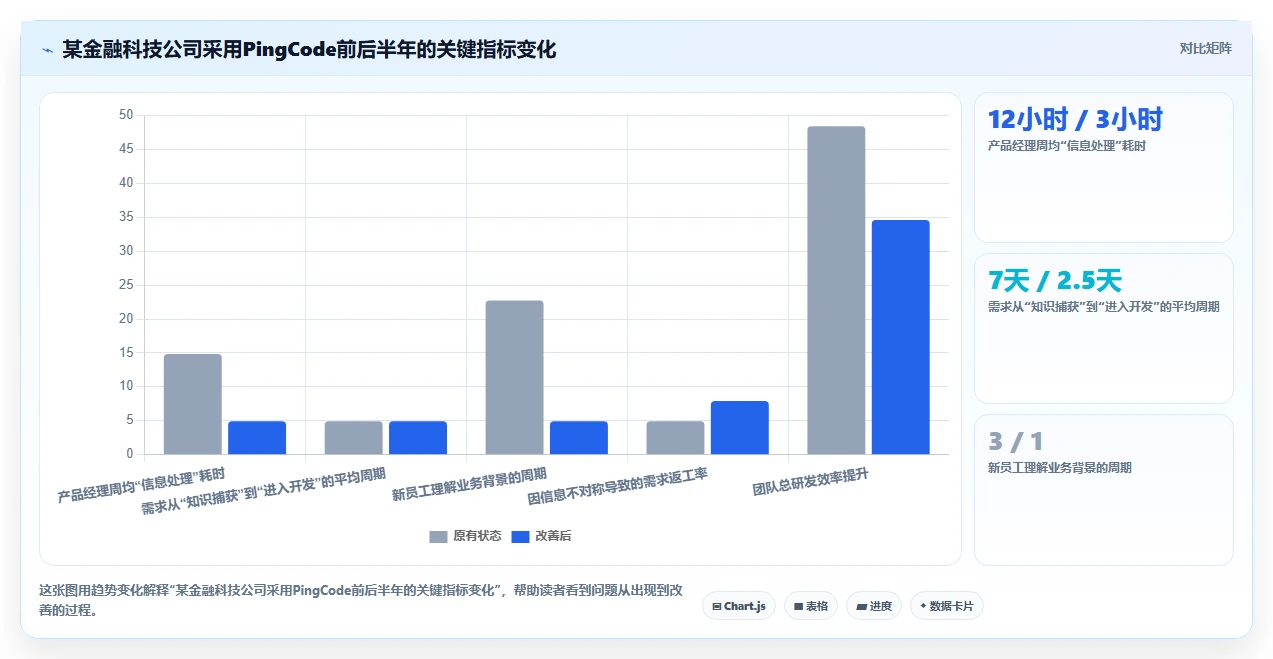Image resolution: width=1273 pixels, height=659 pixels.
Task: Select the Chart.js tag chip
Action: [x=739, y=606]
